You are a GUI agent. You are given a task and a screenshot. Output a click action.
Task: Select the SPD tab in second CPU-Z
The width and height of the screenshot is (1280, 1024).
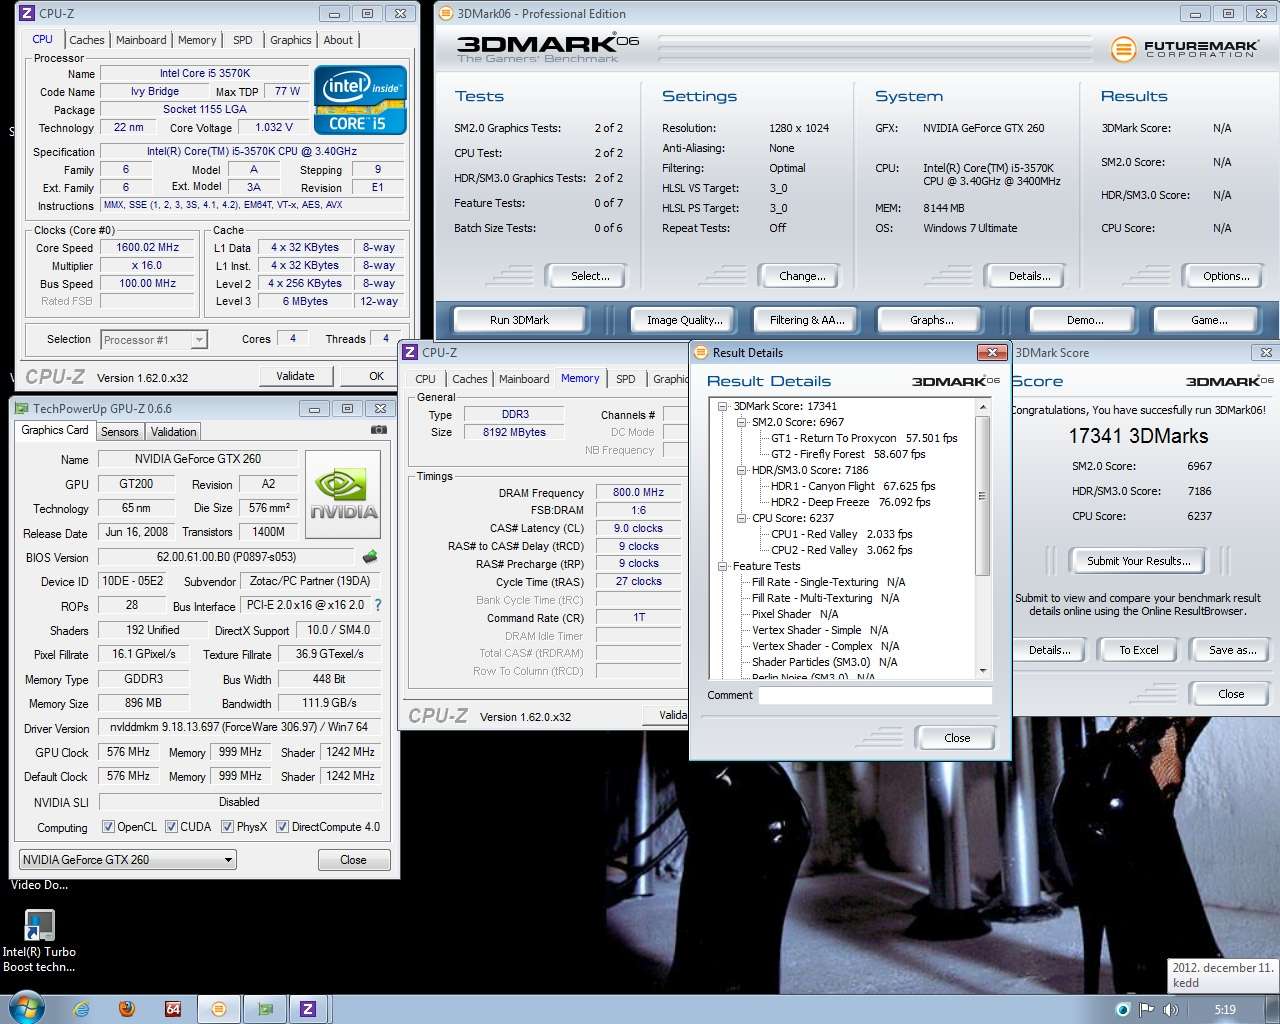[626, 379]
